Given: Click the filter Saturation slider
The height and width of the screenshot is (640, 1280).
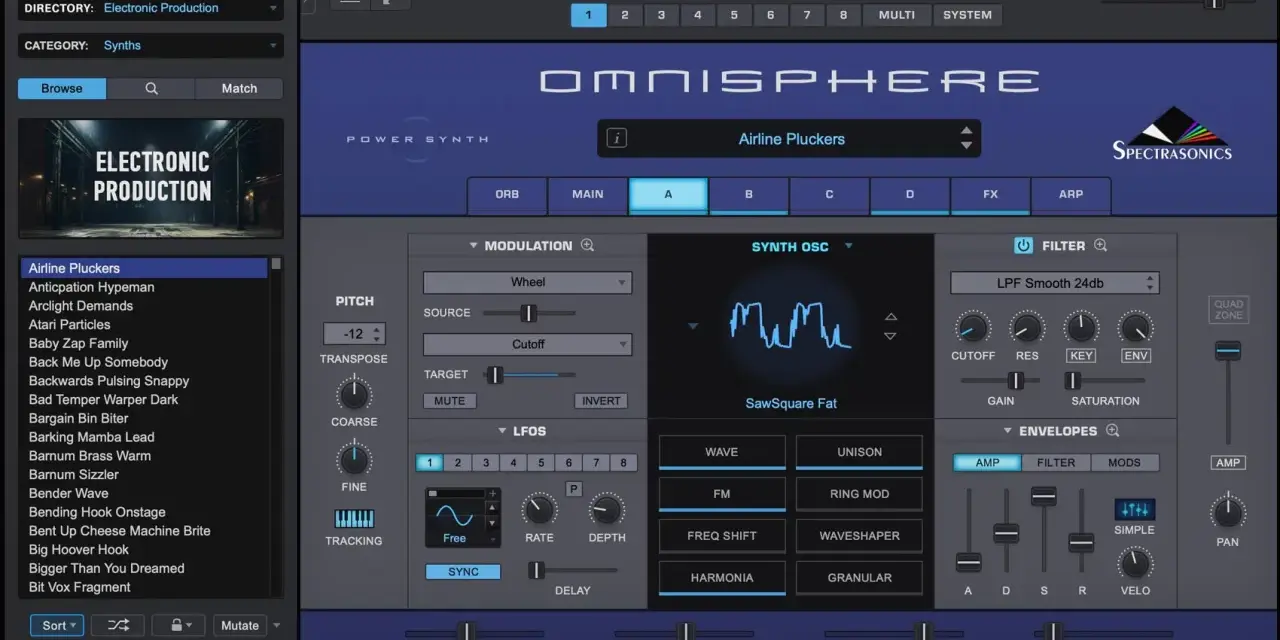Looking at the screenshot, I should coord(1104,380).
